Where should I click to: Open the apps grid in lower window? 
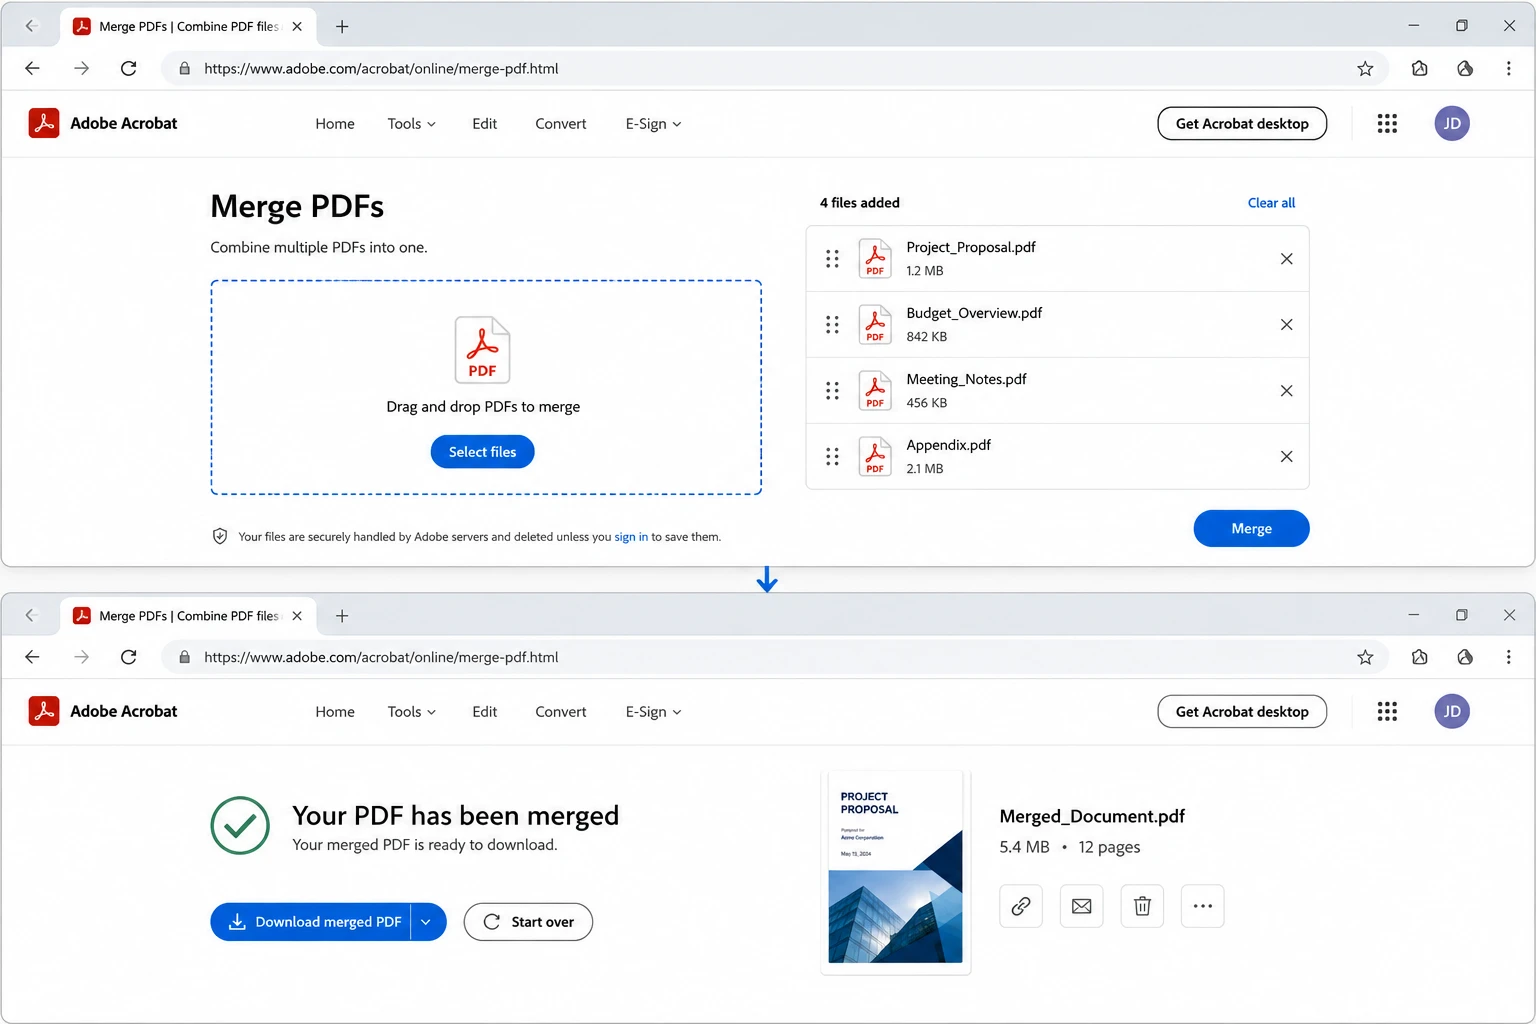pyautogui.click(x=1387, y=711)
